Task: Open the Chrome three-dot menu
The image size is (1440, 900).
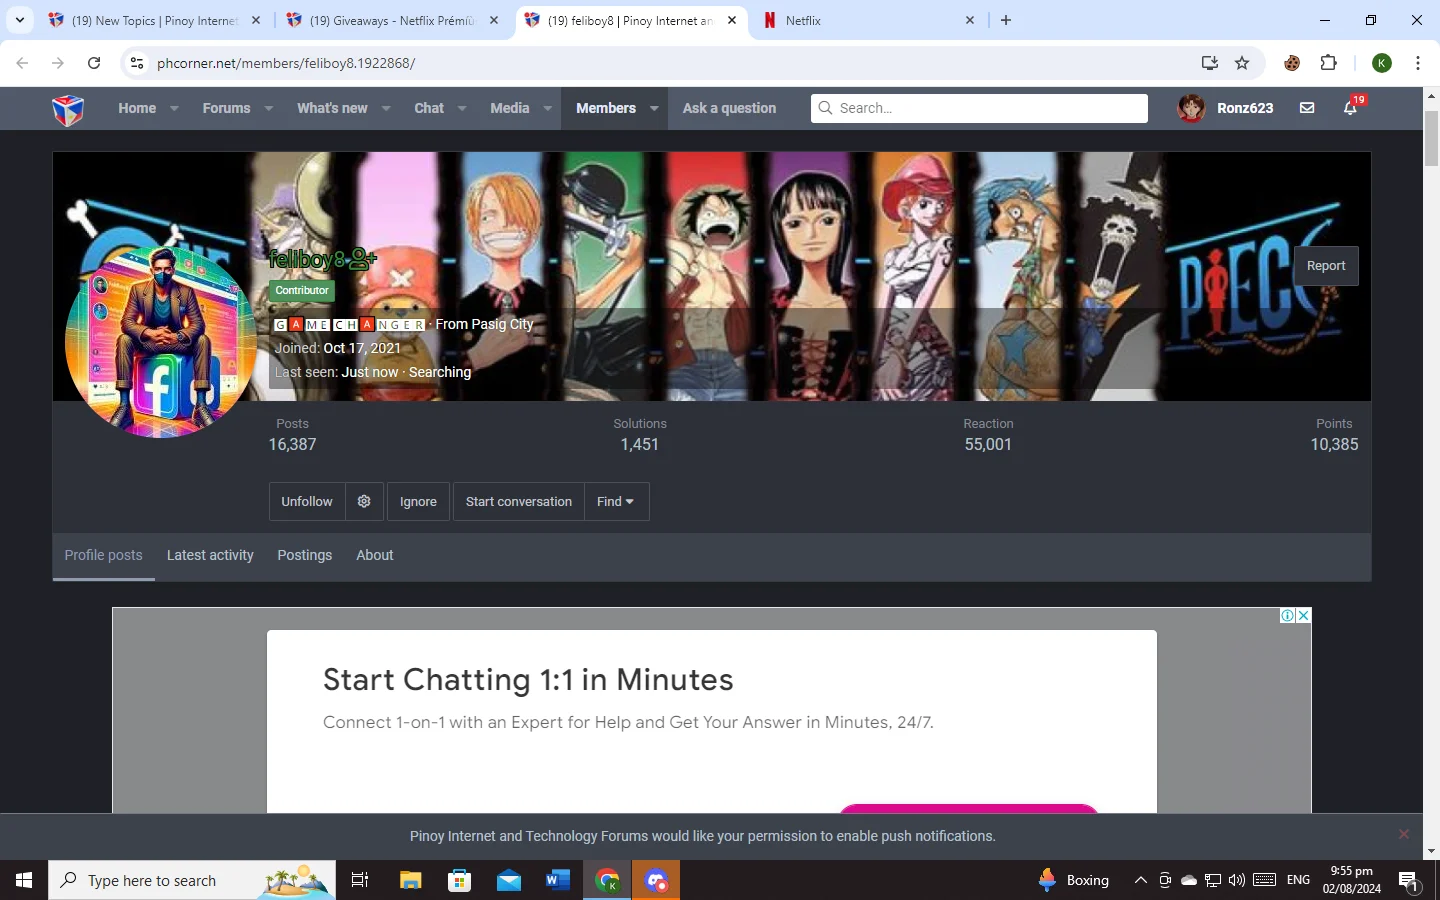Action: tap(1418, 63)
